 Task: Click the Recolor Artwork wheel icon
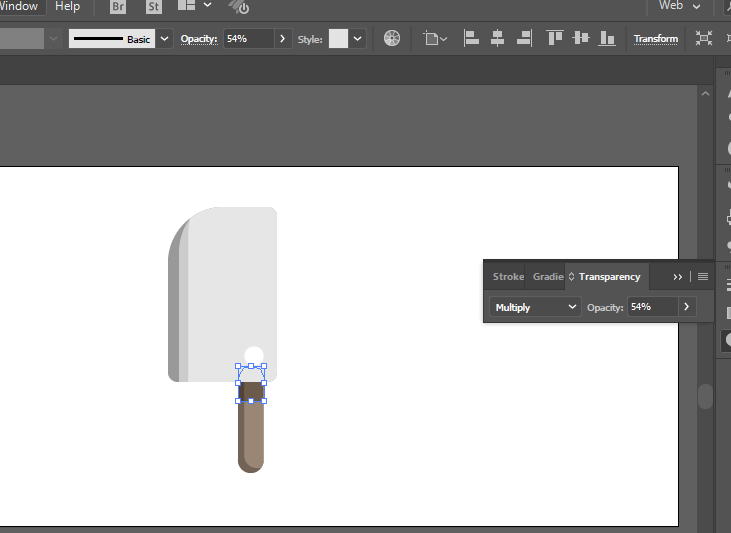tap(392, 39)
